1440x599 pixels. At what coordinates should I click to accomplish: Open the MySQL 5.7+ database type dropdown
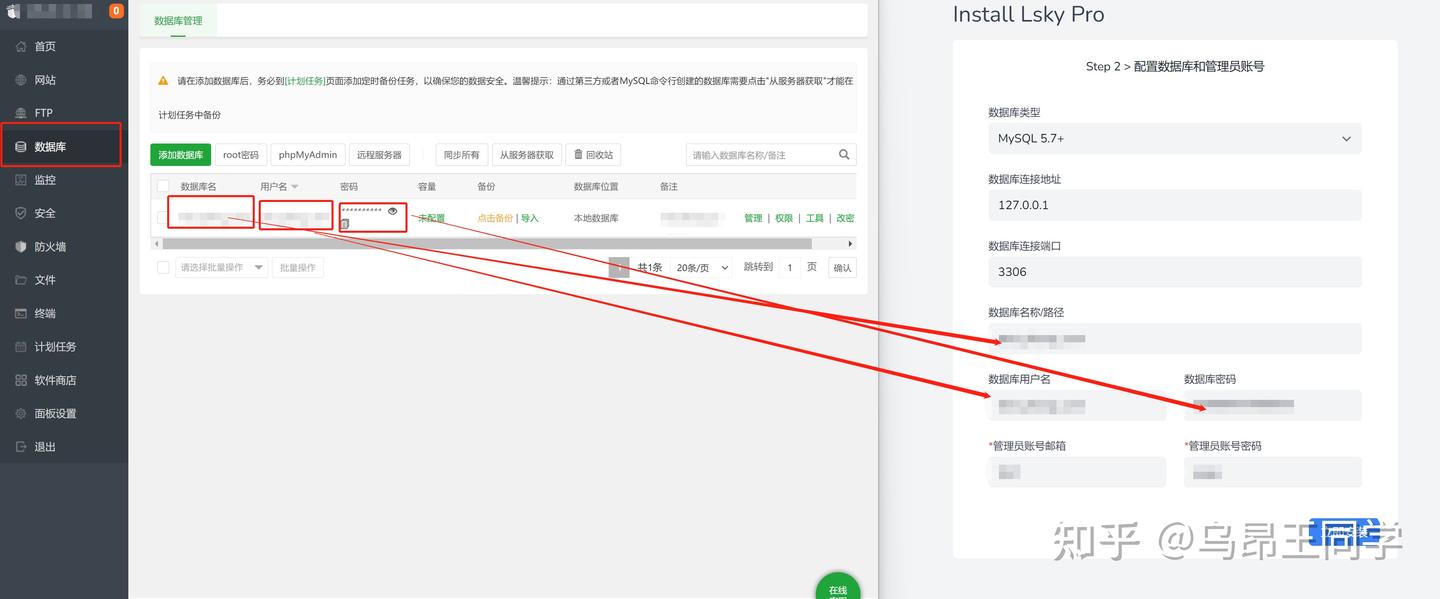click(1175, 138)
